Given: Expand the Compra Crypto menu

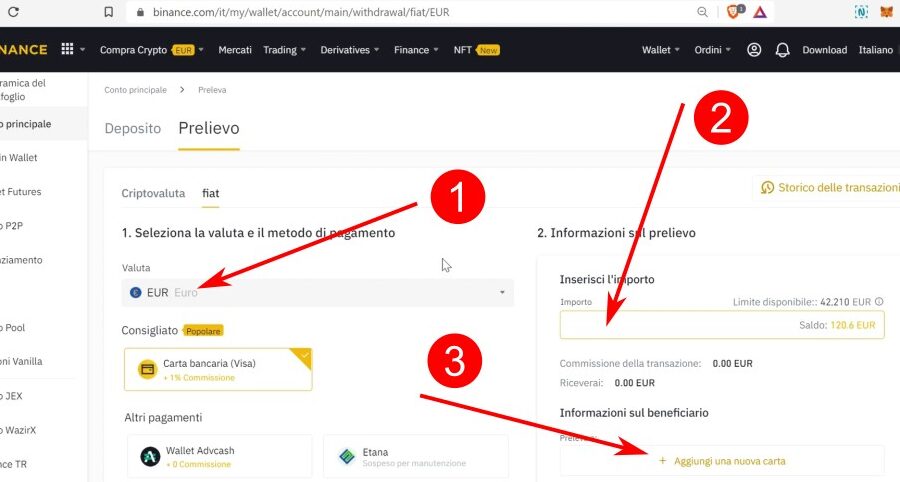Looking at the screenshot, I should [x=152, y=50].
